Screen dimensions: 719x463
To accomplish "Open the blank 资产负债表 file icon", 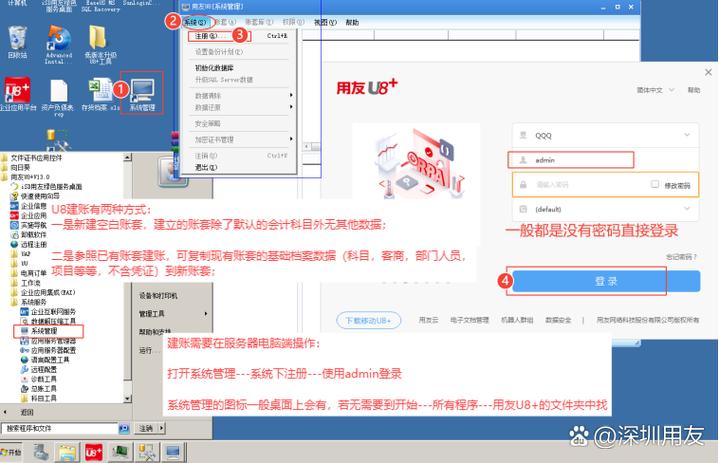I will coord(58,96).
